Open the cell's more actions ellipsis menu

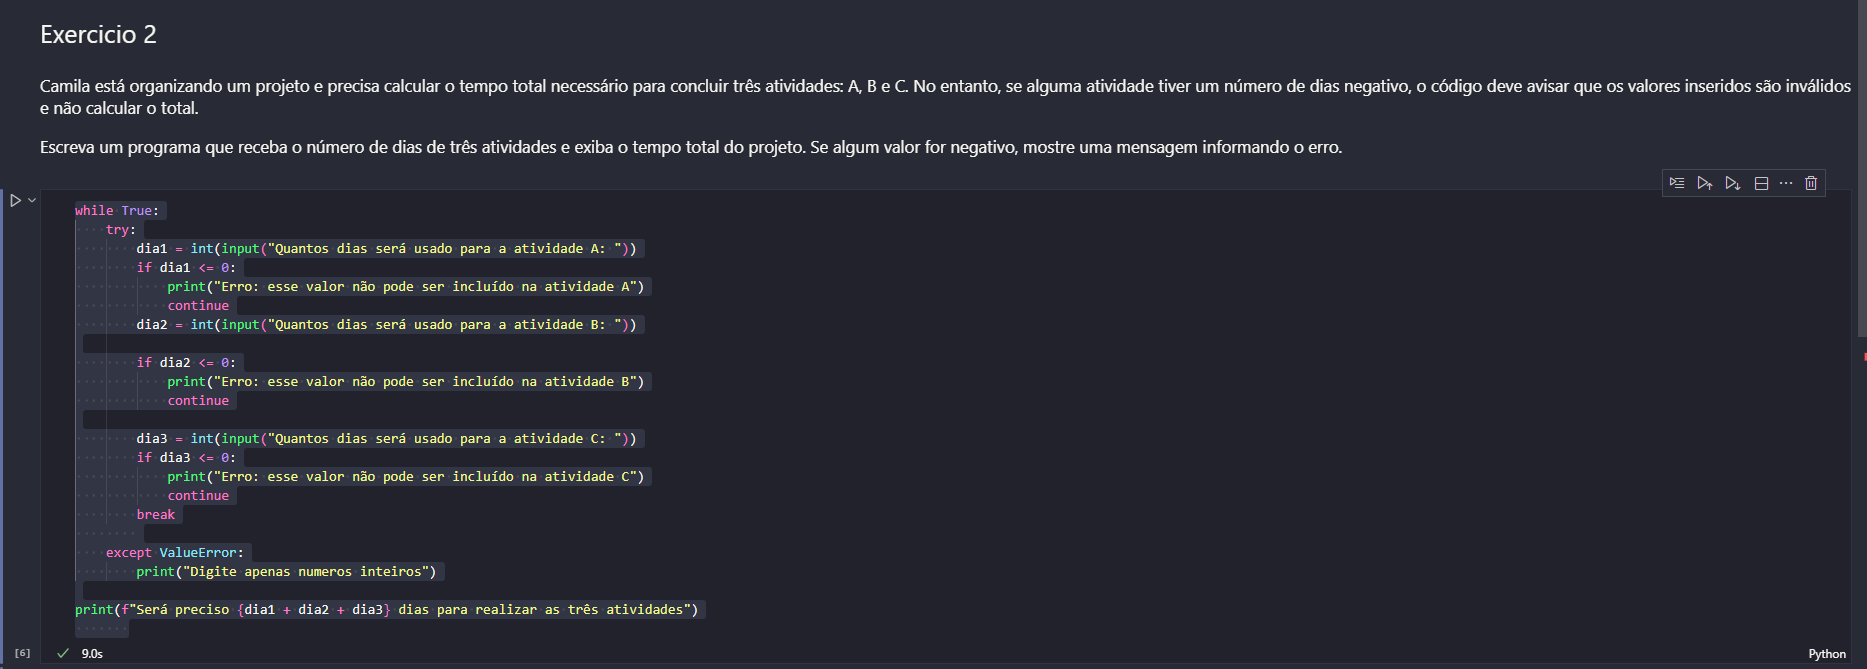pos(1786,183)
